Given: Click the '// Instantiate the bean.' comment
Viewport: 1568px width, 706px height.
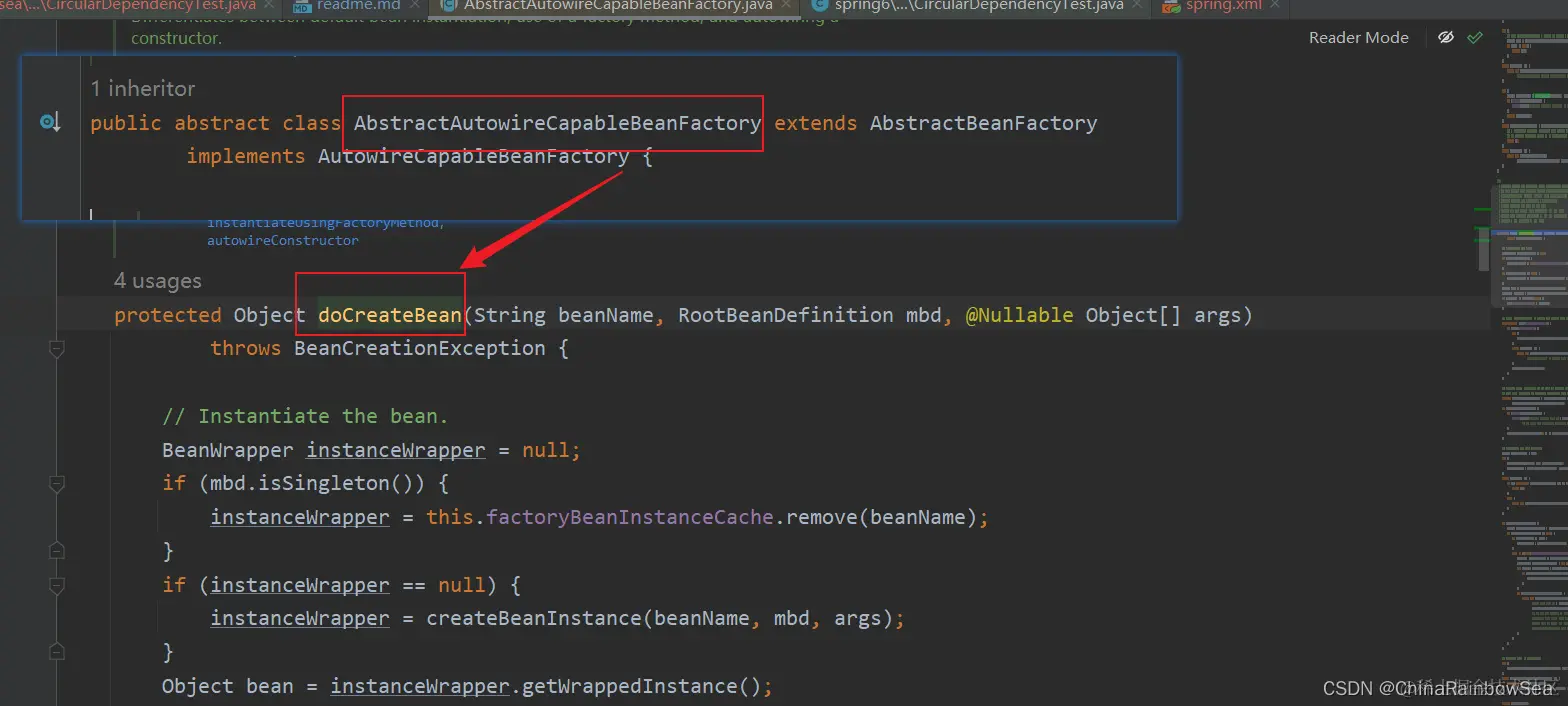Looking at the screenshot, I should [x=305, y=416].
